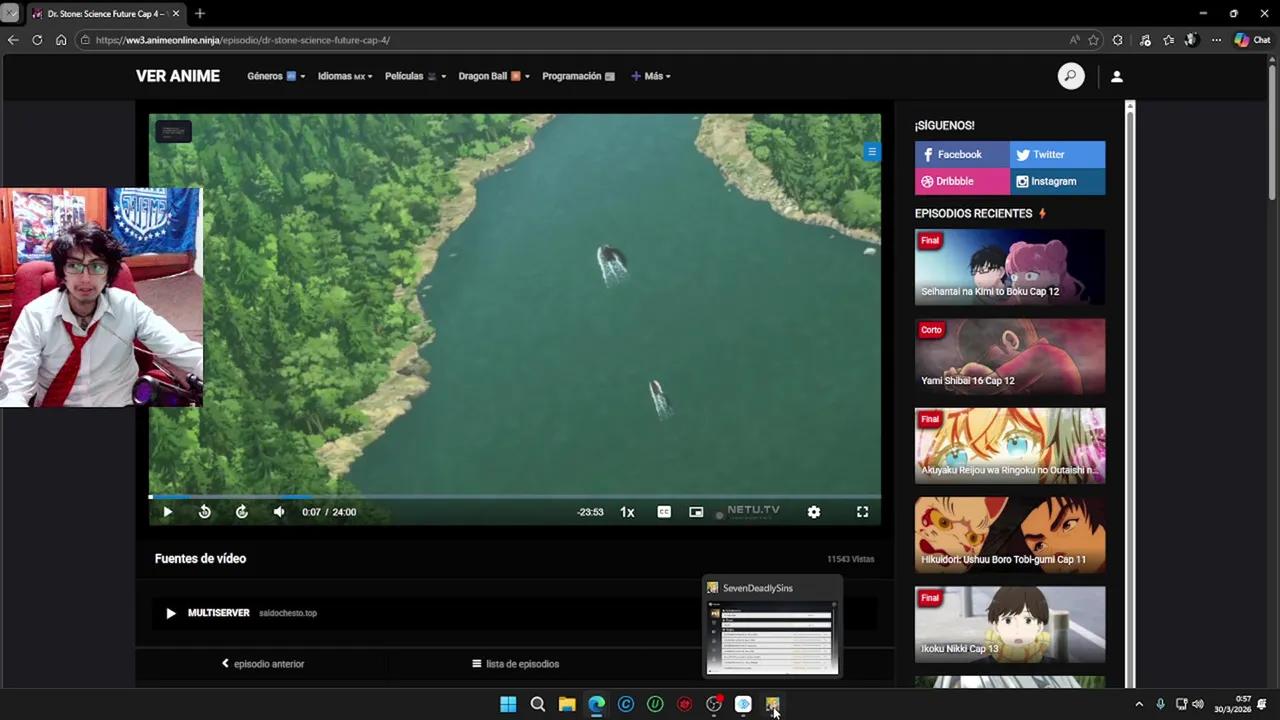Viewport: 1280px width, 720px height.
Task: Open the notification center icon
Action: coord(1262,704)
